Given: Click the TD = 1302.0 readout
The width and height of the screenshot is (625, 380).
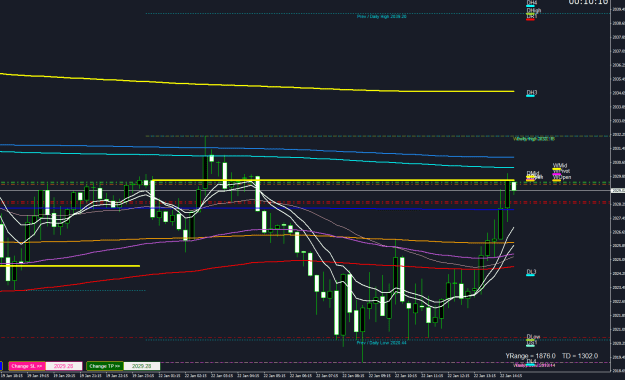Looking at the screenshot, I should [x=580, y=356].
